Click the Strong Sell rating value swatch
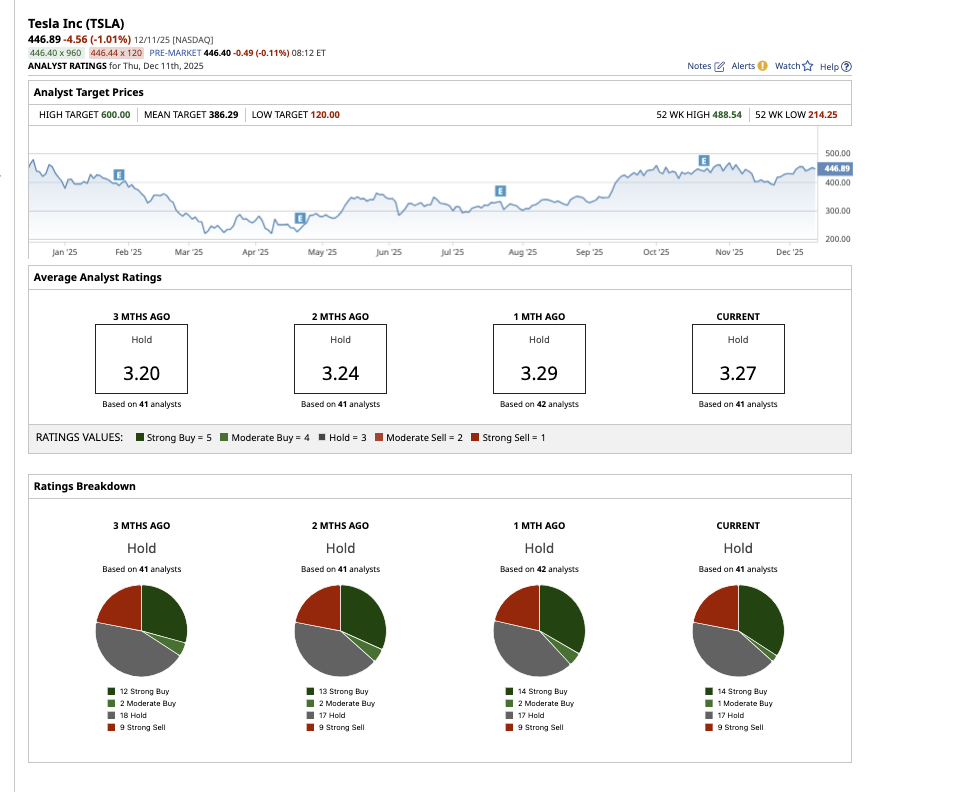The height and width of the screenshot is (792, 960). click(x=475, y=438)
